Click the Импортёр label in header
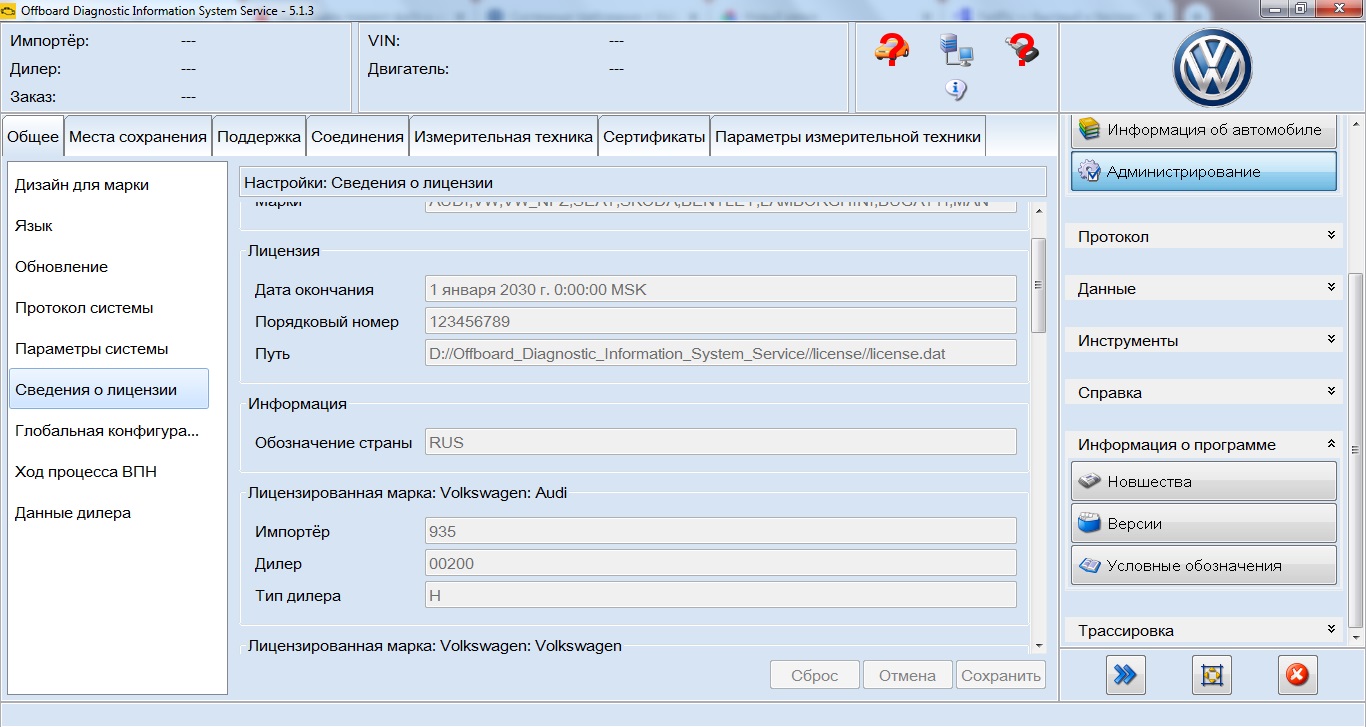This screenshot has height=727, width=1366. [50, 41]
